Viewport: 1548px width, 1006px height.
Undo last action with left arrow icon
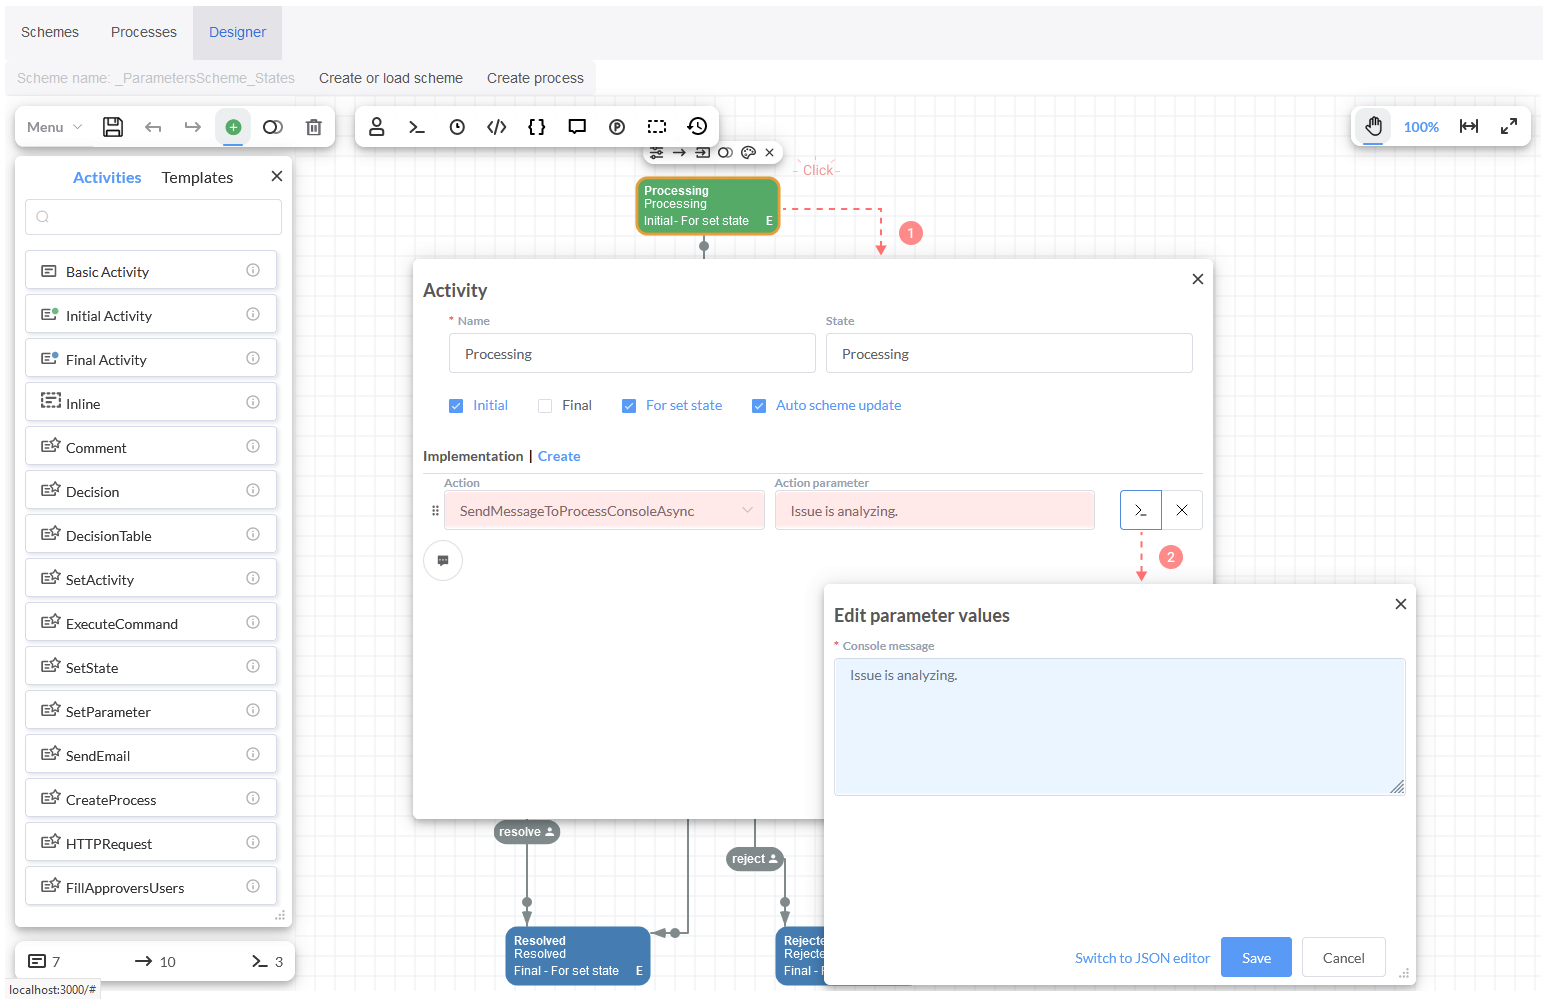[153, 127]
